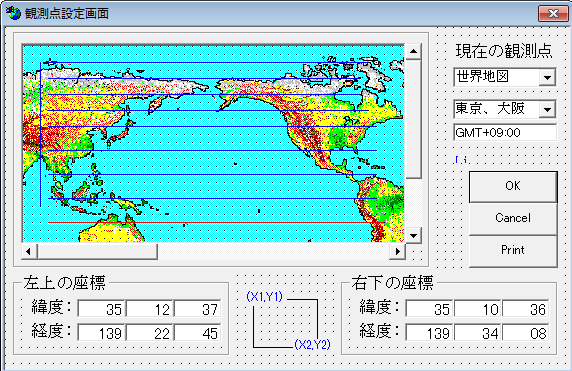Click the Cancel button
Viewport: 572px width, 371px height.
click(513, 218)
